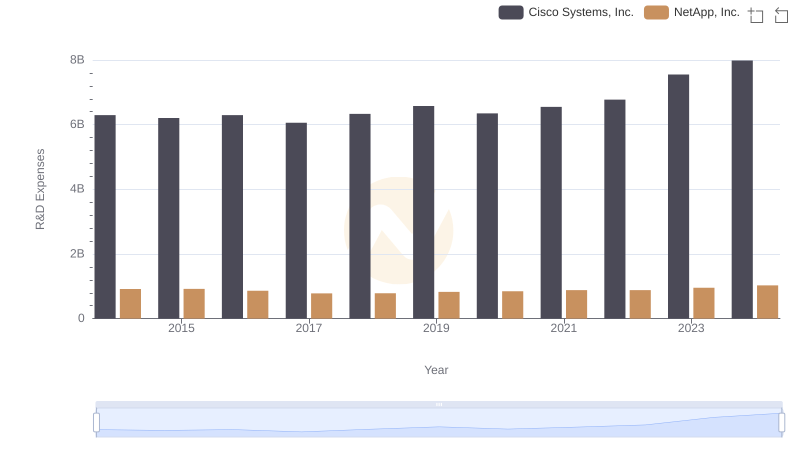Click the Cisco bar between 2017 and 2019
Image resolution: width=800 pixels, height=461 pixels.
coord(360,216)
